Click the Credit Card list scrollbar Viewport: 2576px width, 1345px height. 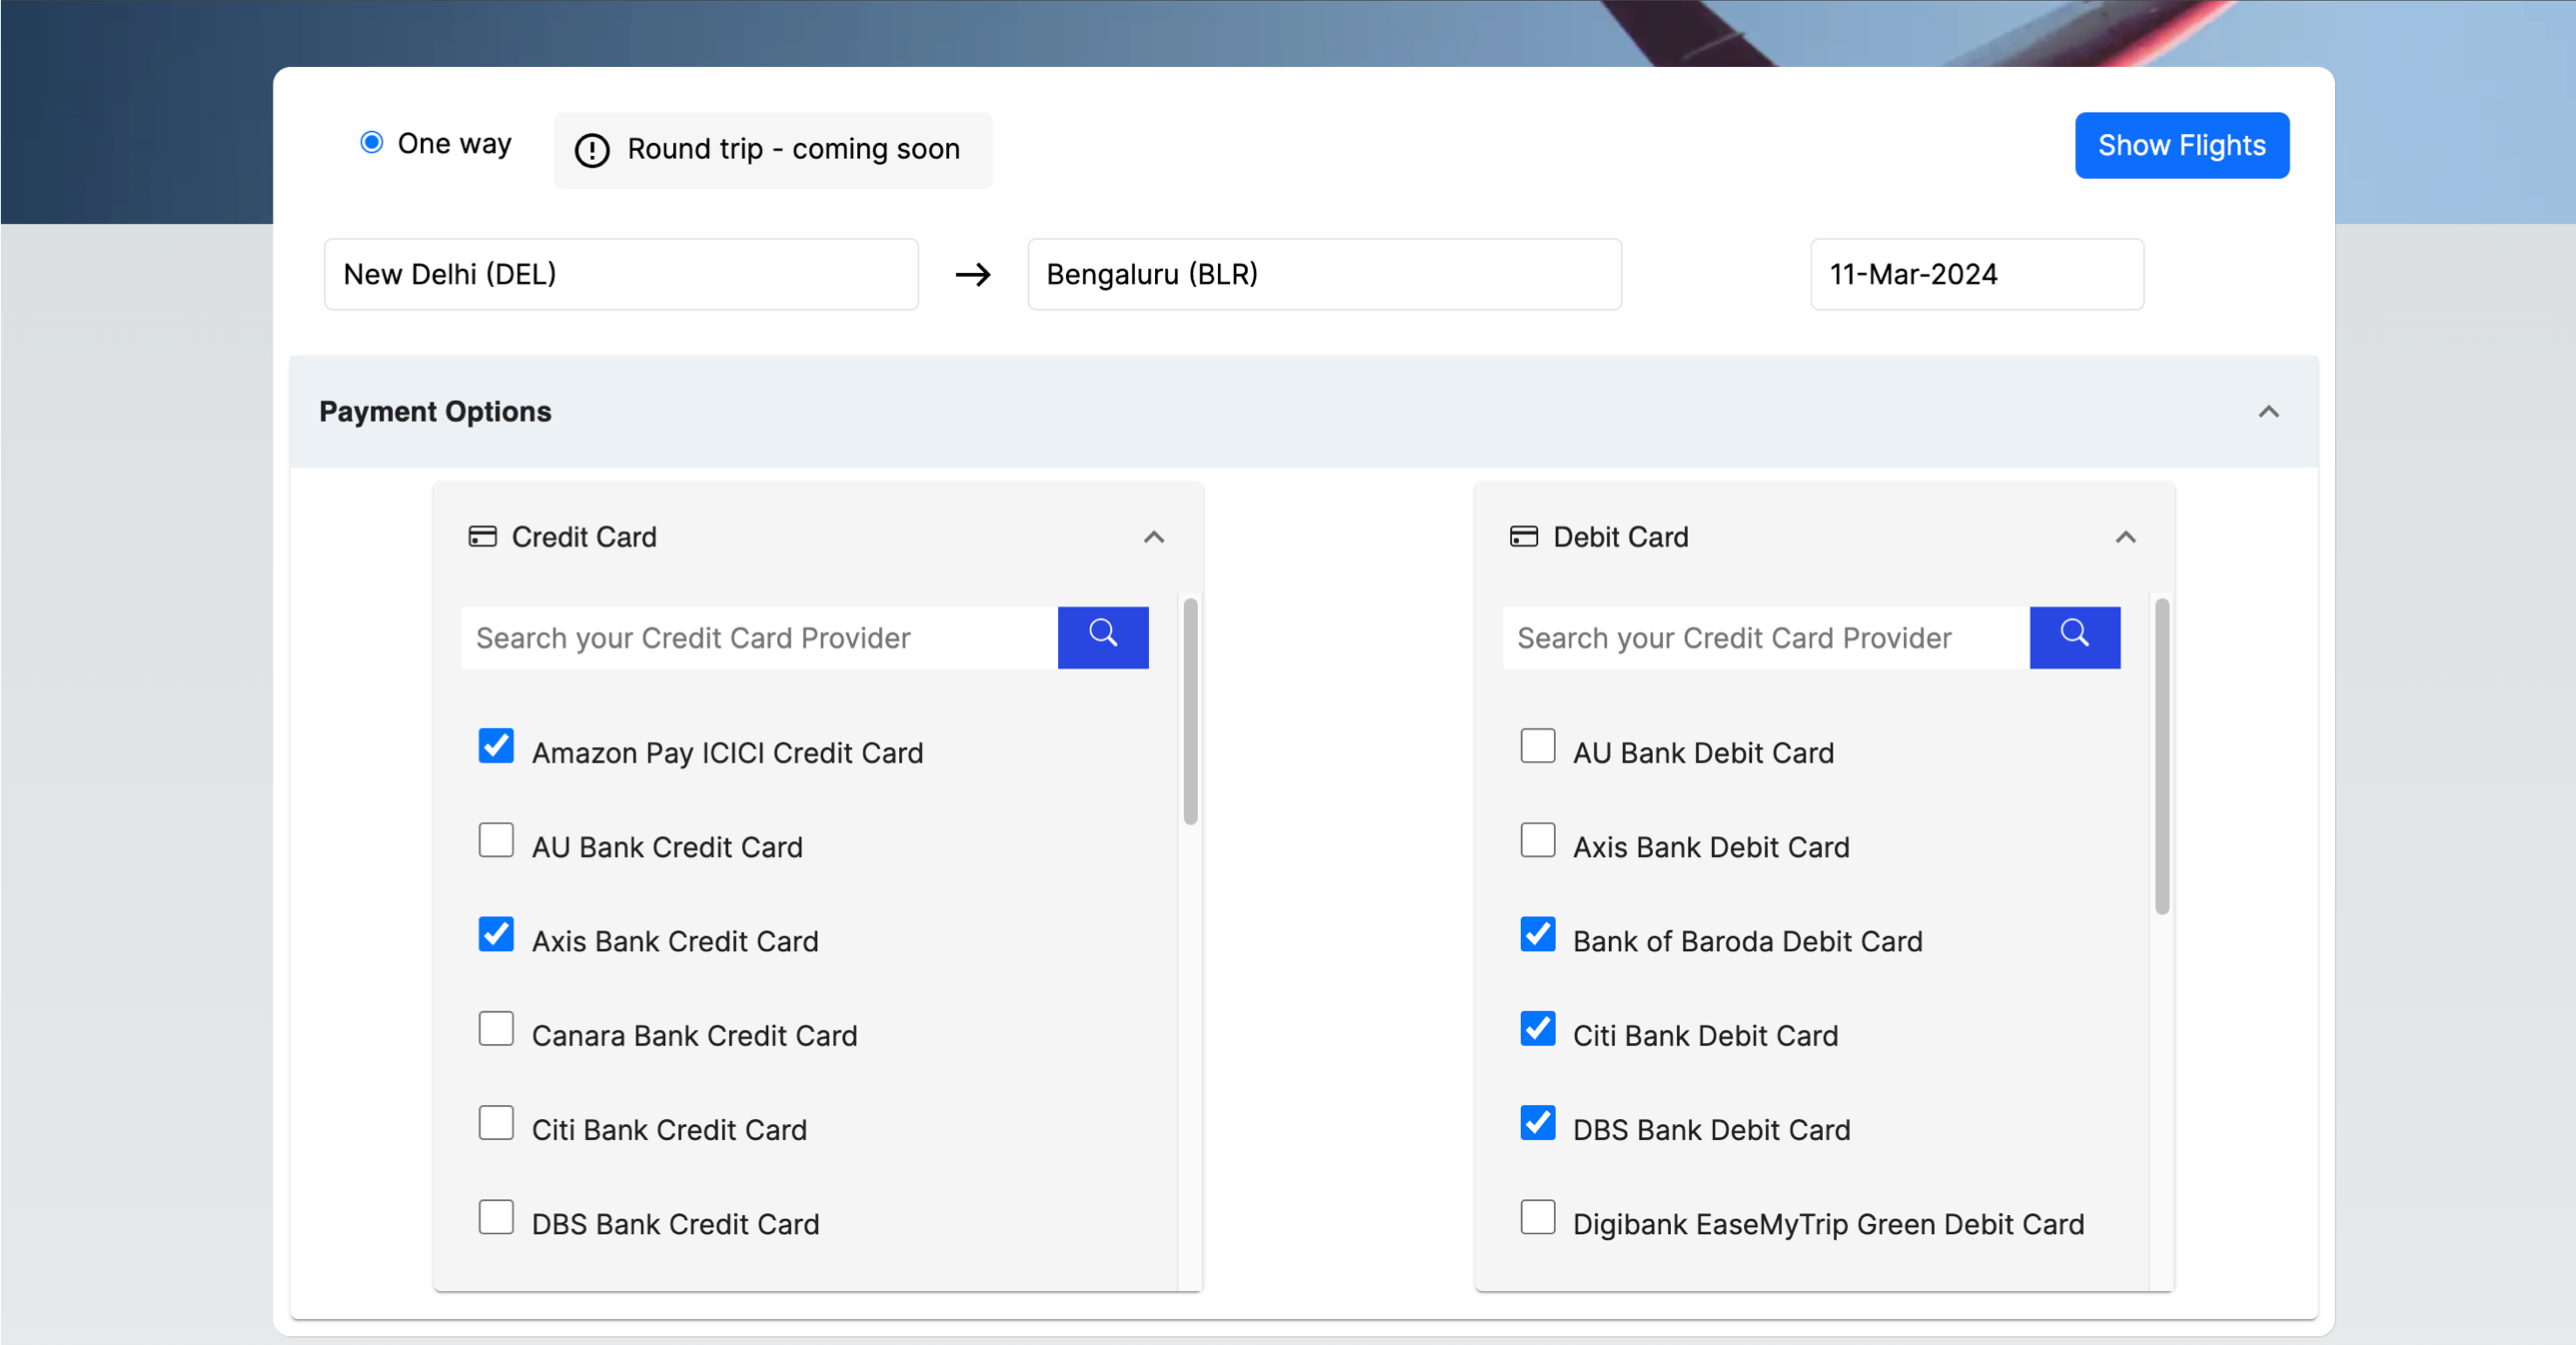[x=1189, y=711]
